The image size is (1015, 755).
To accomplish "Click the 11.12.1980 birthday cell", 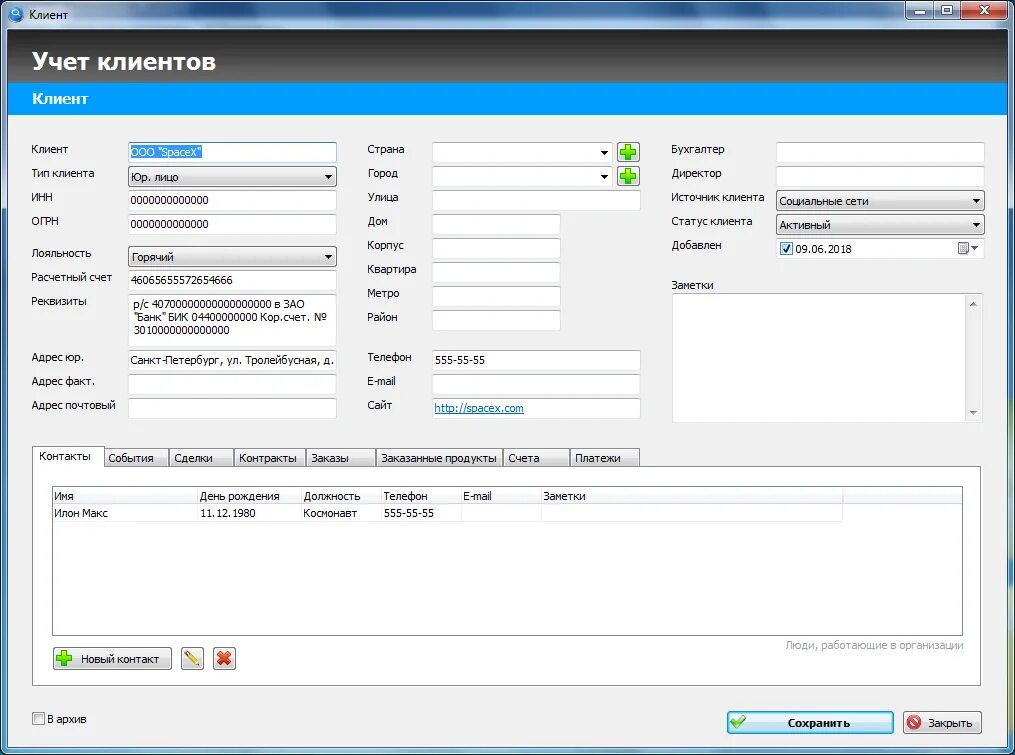I will click(249, 513).
